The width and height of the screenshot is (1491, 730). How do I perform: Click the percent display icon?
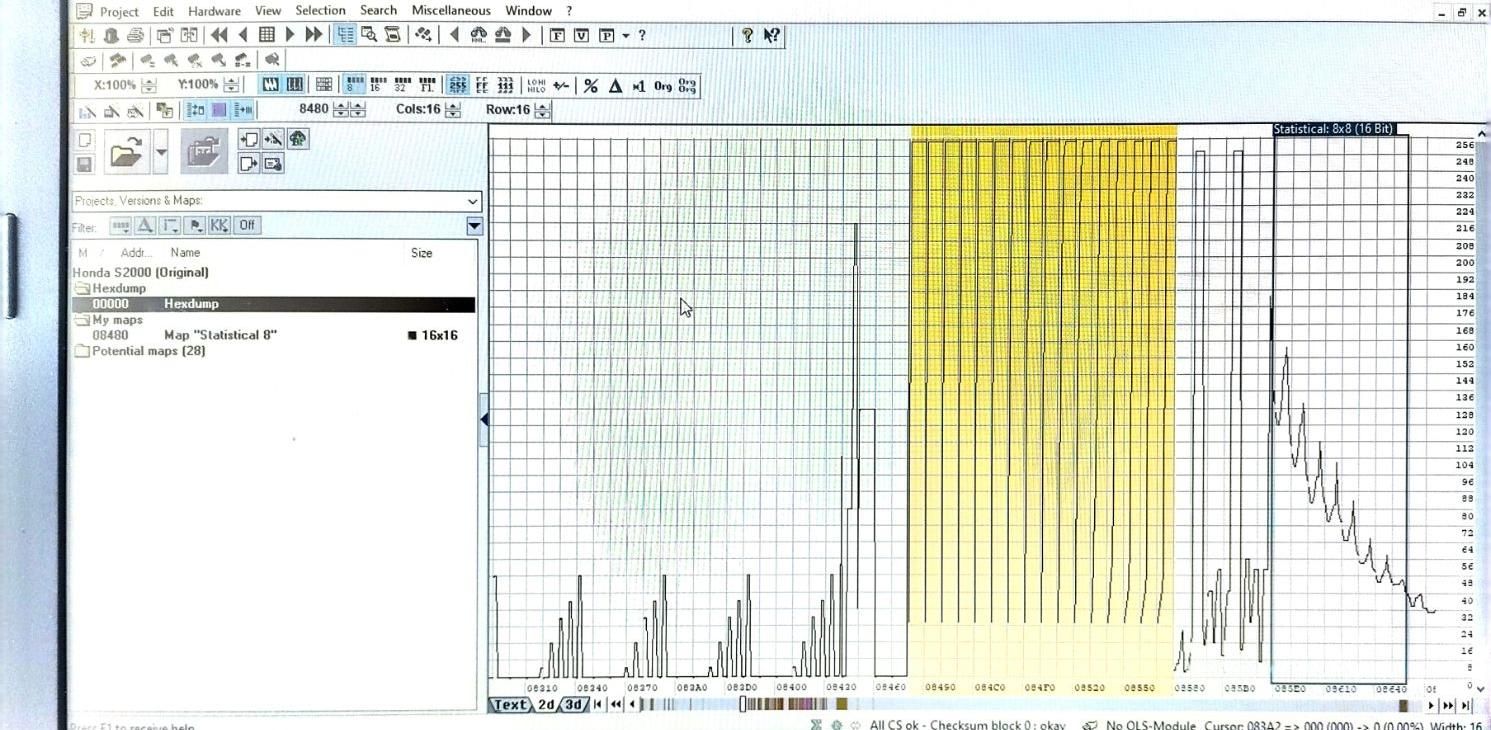click(591, 86)
